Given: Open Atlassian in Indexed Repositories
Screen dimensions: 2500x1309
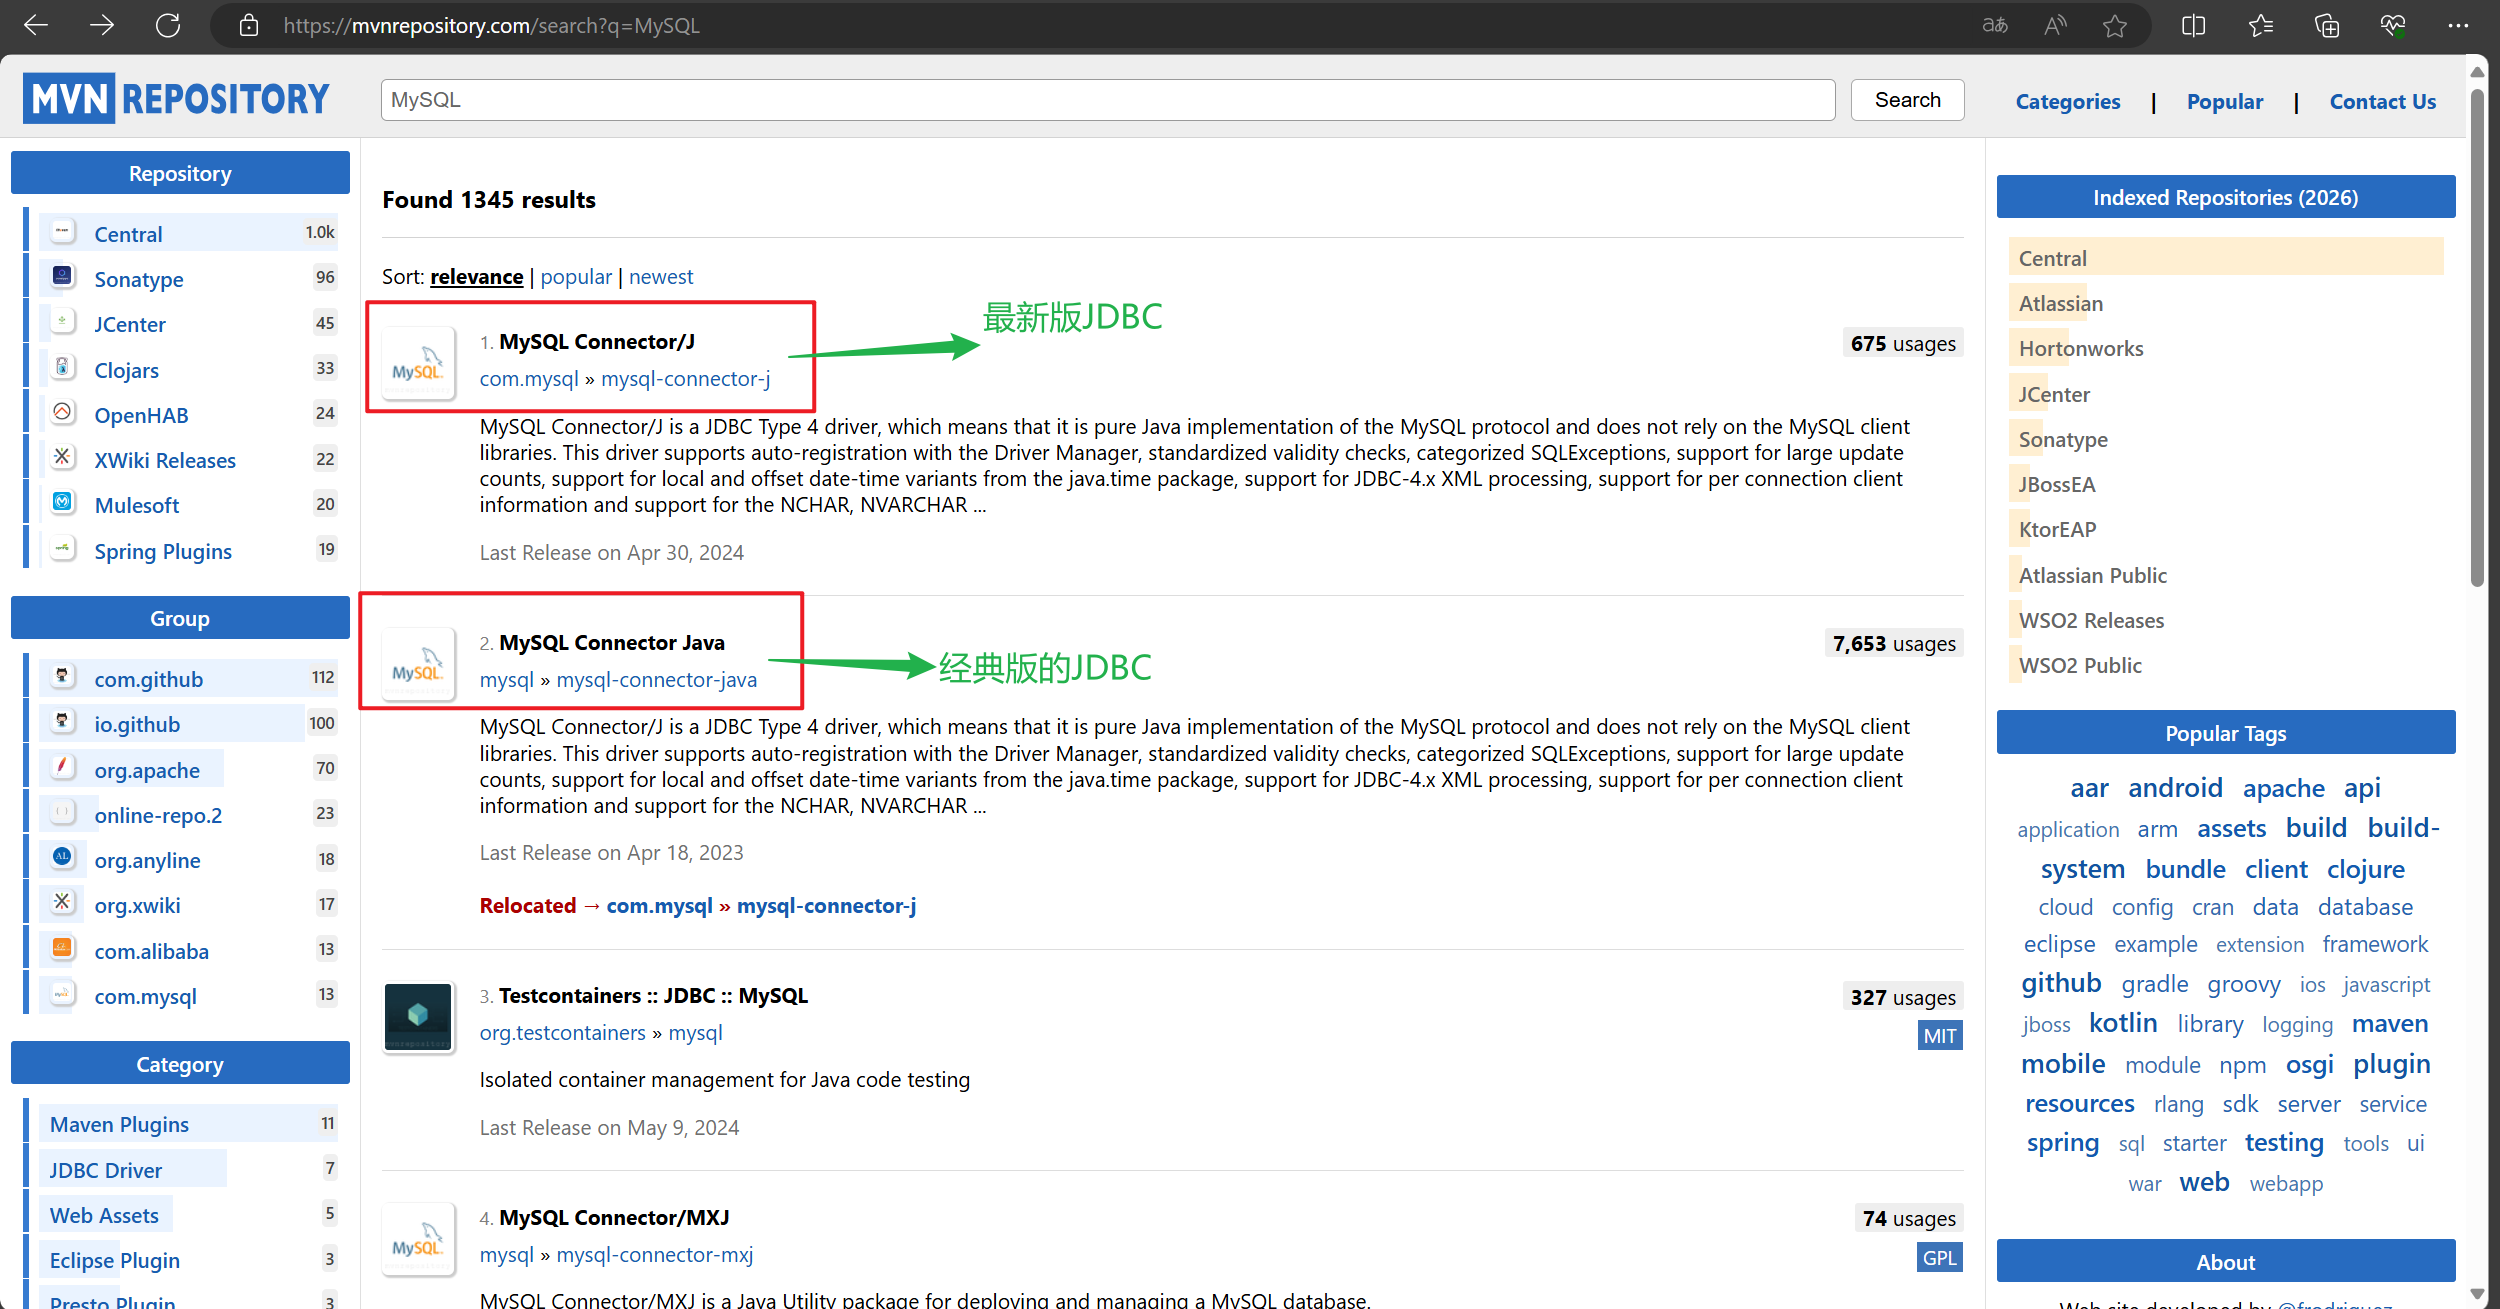Looking at the screenshot, I should (2060, 304).
